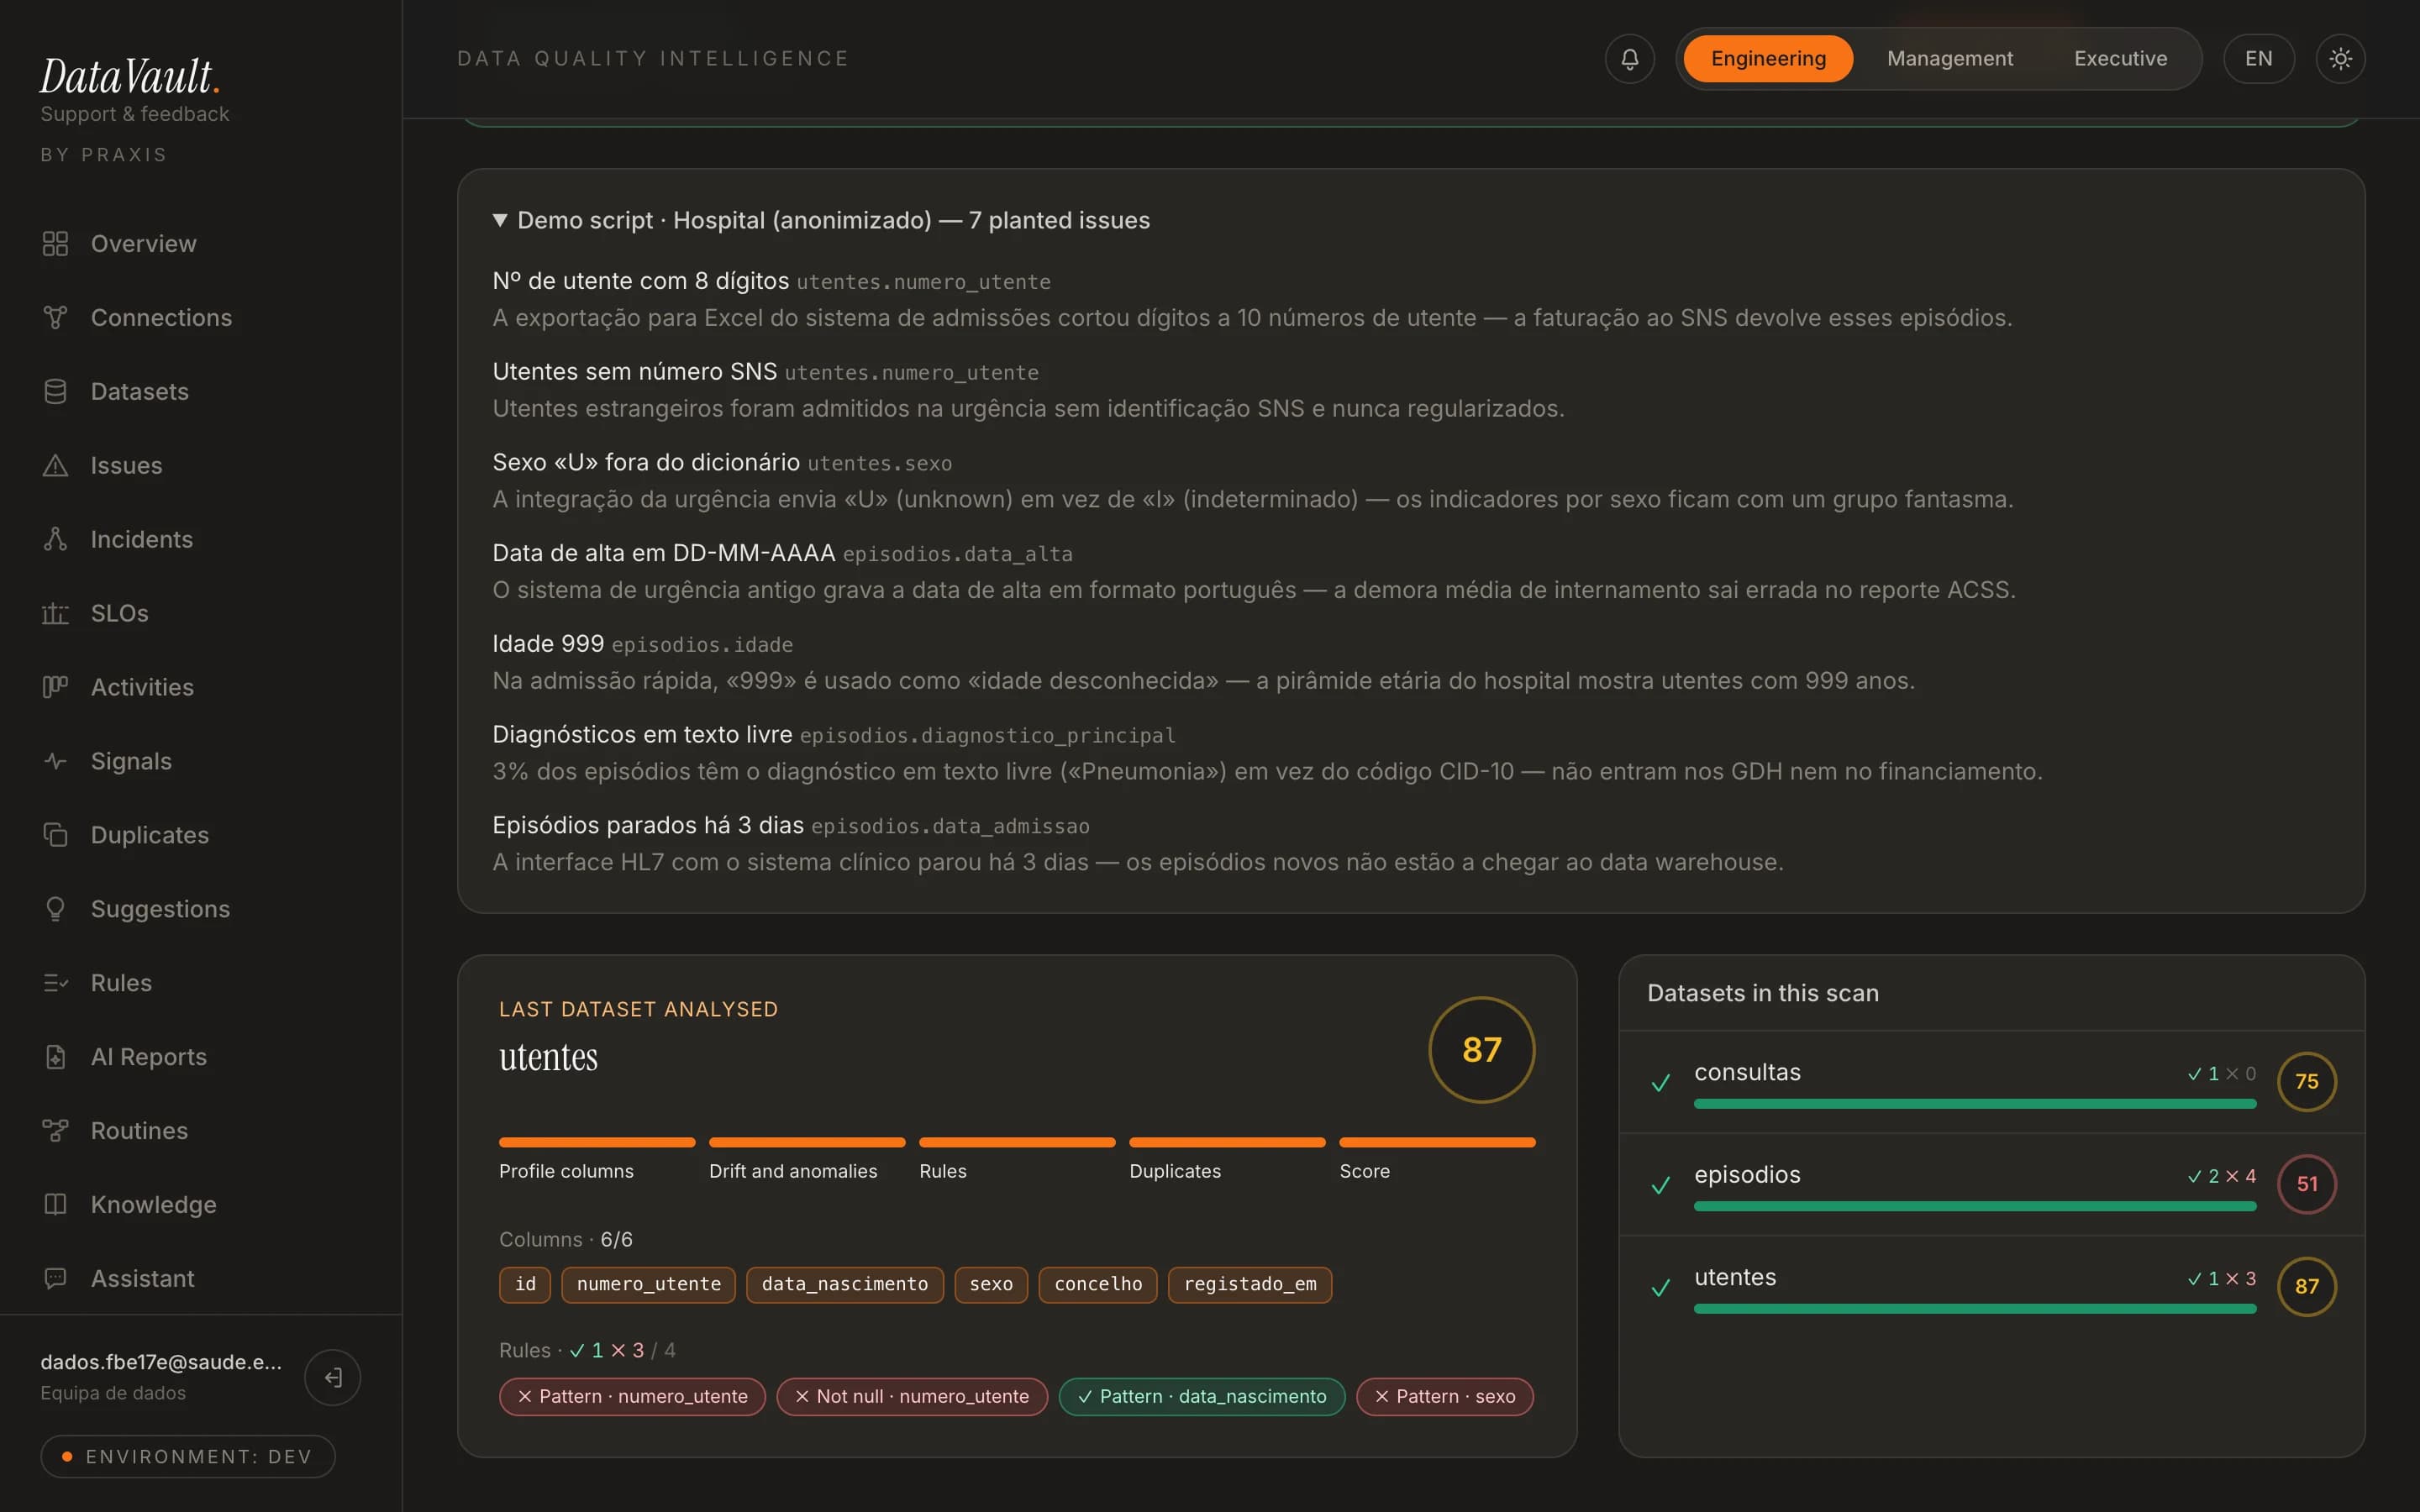2420x1512 pixels.
Task: Click the Issues warning triangle icon
Action: pyautogui.click(x=55, y=466)
